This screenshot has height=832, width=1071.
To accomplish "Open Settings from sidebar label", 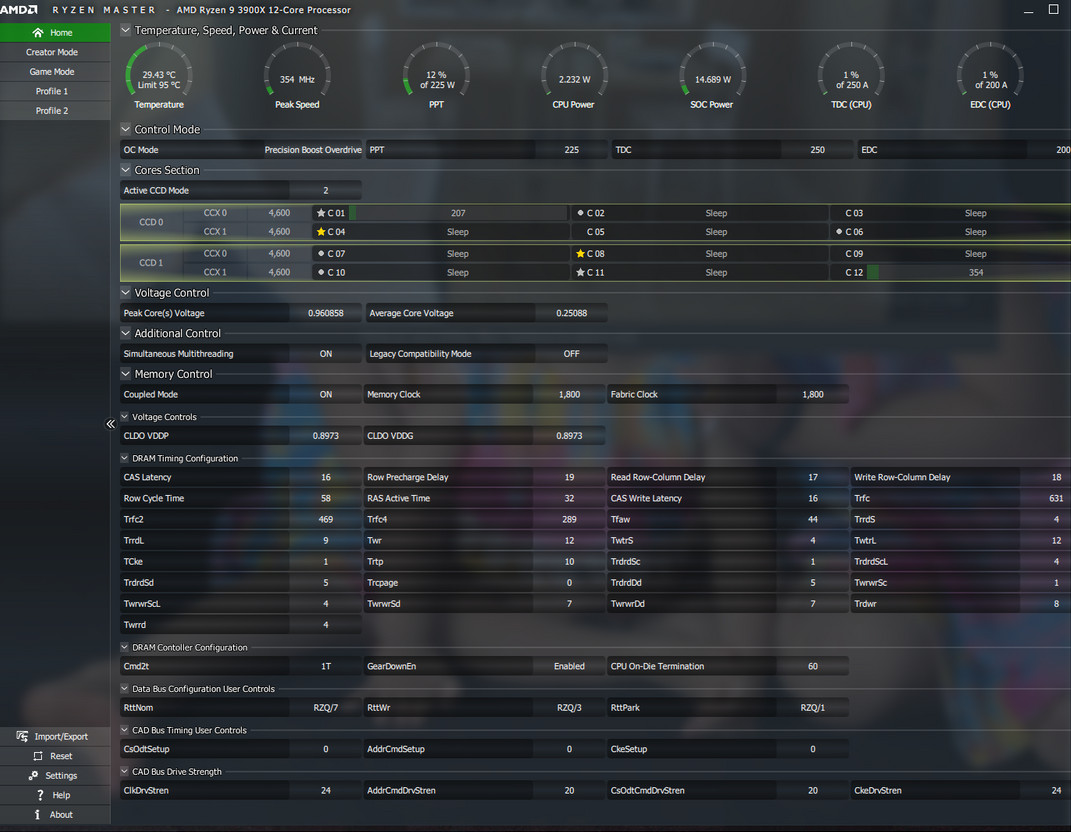I will click(x=61, y=775).
